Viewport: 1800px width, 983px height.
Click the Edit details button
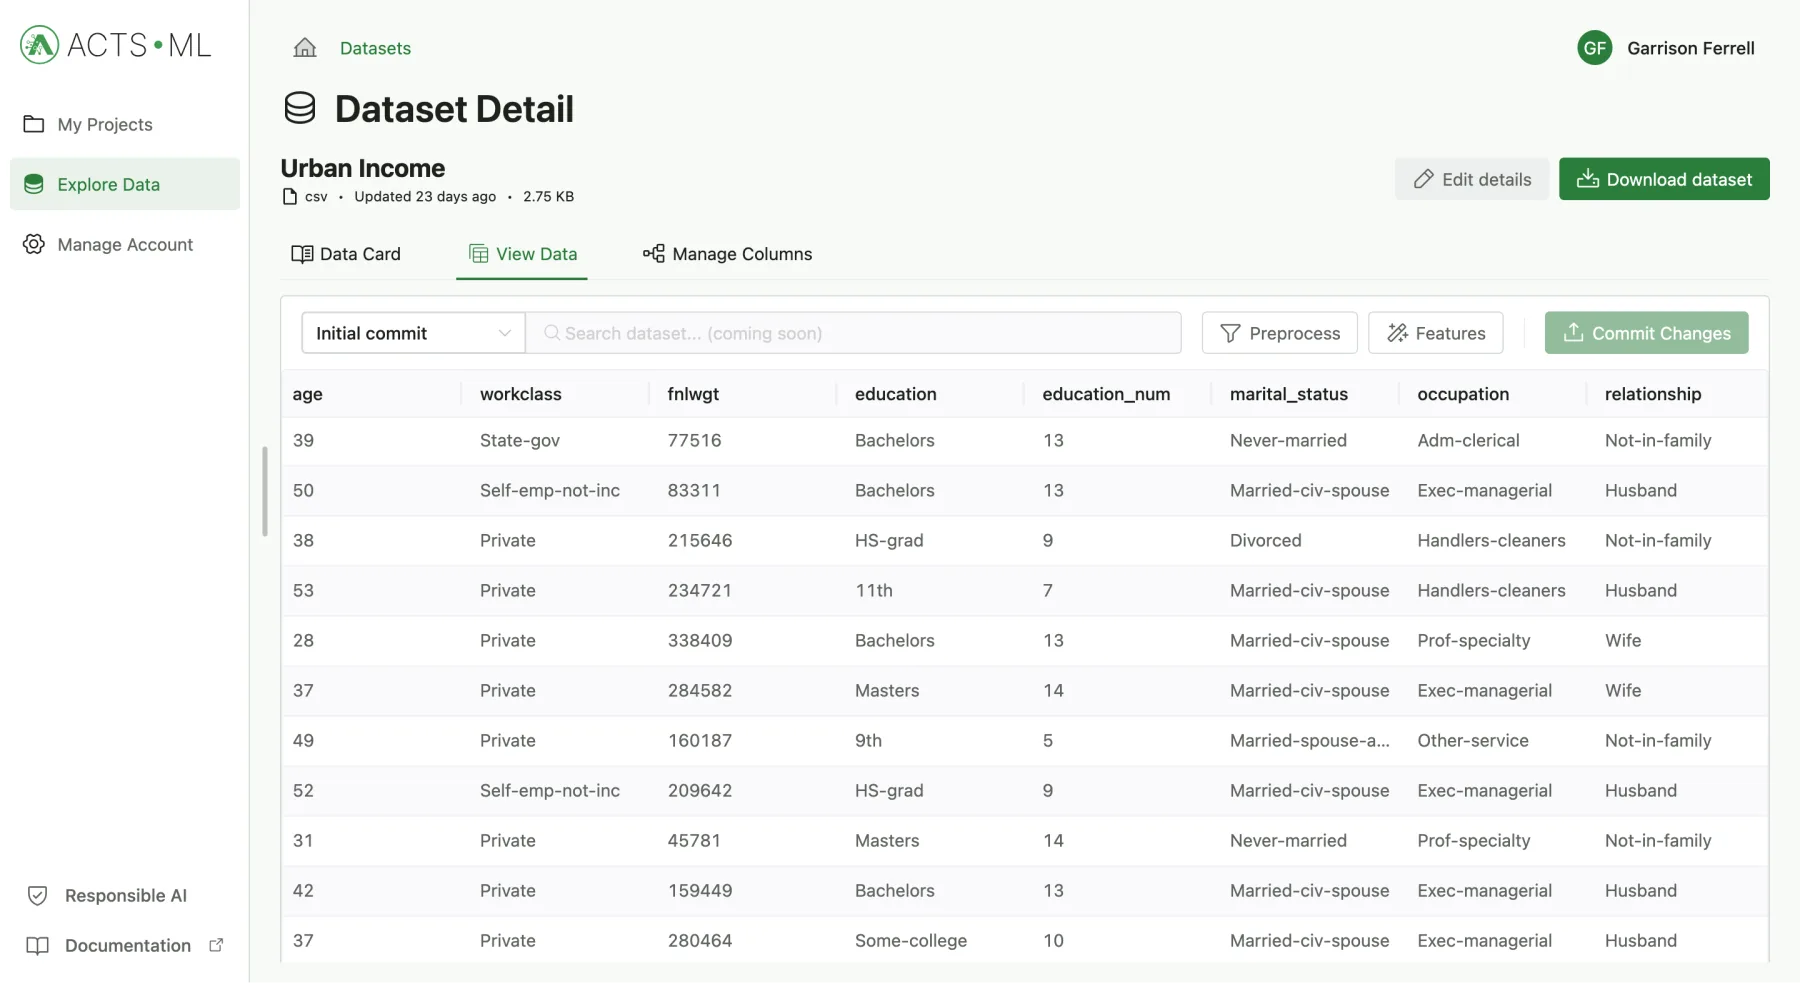click(1472, 179)
